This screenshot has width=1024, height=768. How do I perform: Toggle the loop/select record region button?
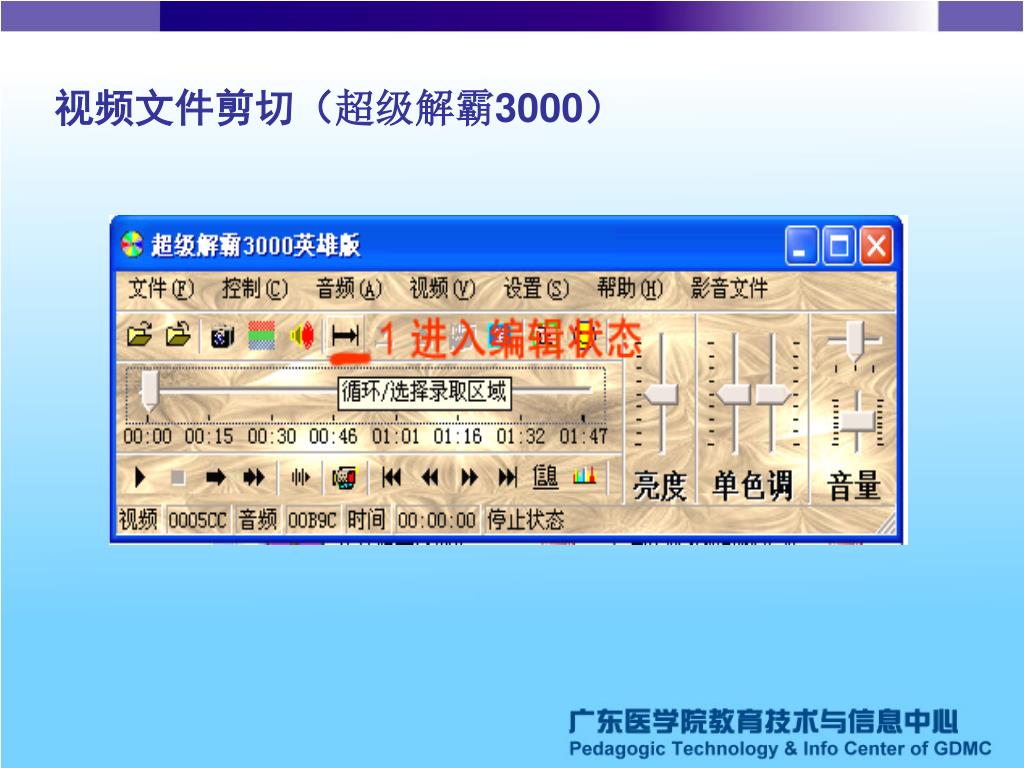coord(345,336)
